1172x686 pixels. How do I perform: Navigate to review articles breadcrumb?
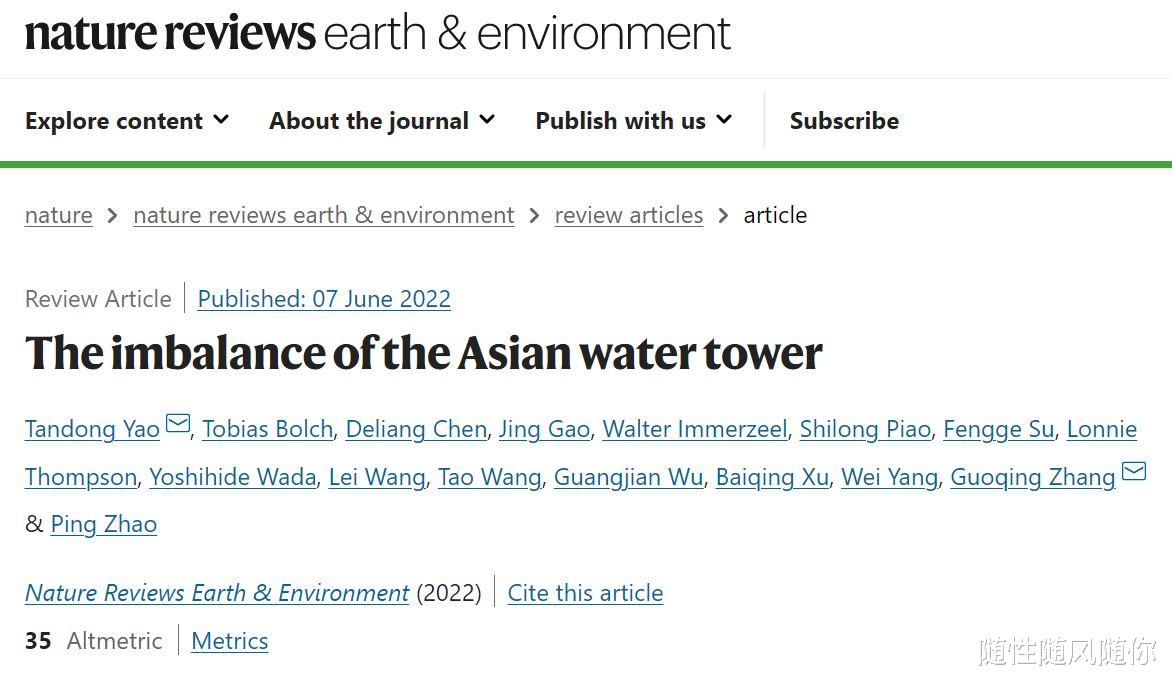pos(629,215)
